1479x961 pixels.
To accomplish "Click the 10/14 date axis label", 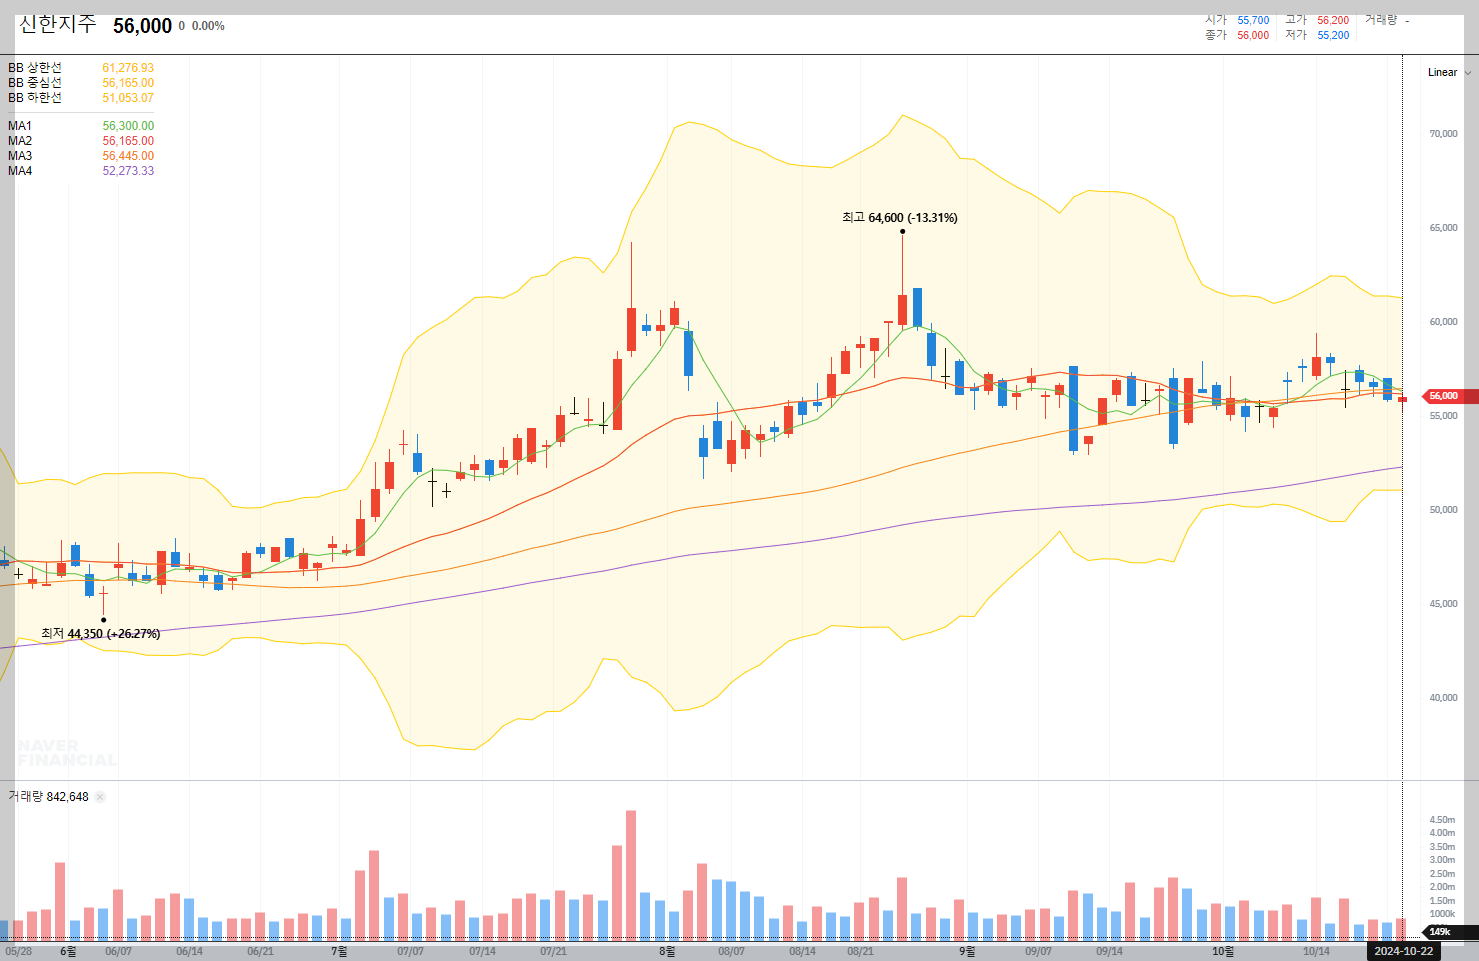I will point(1316,951).
